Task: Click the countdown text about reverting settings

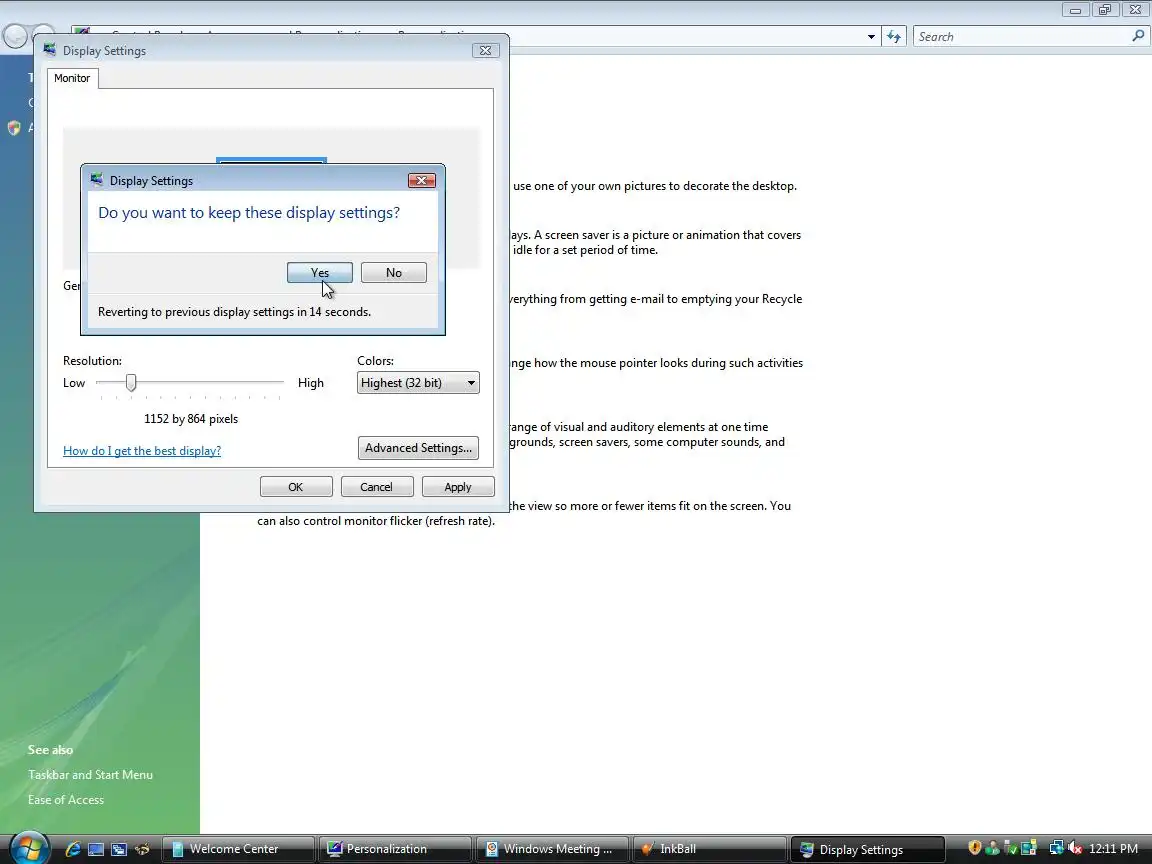Action: coord(234,312)
